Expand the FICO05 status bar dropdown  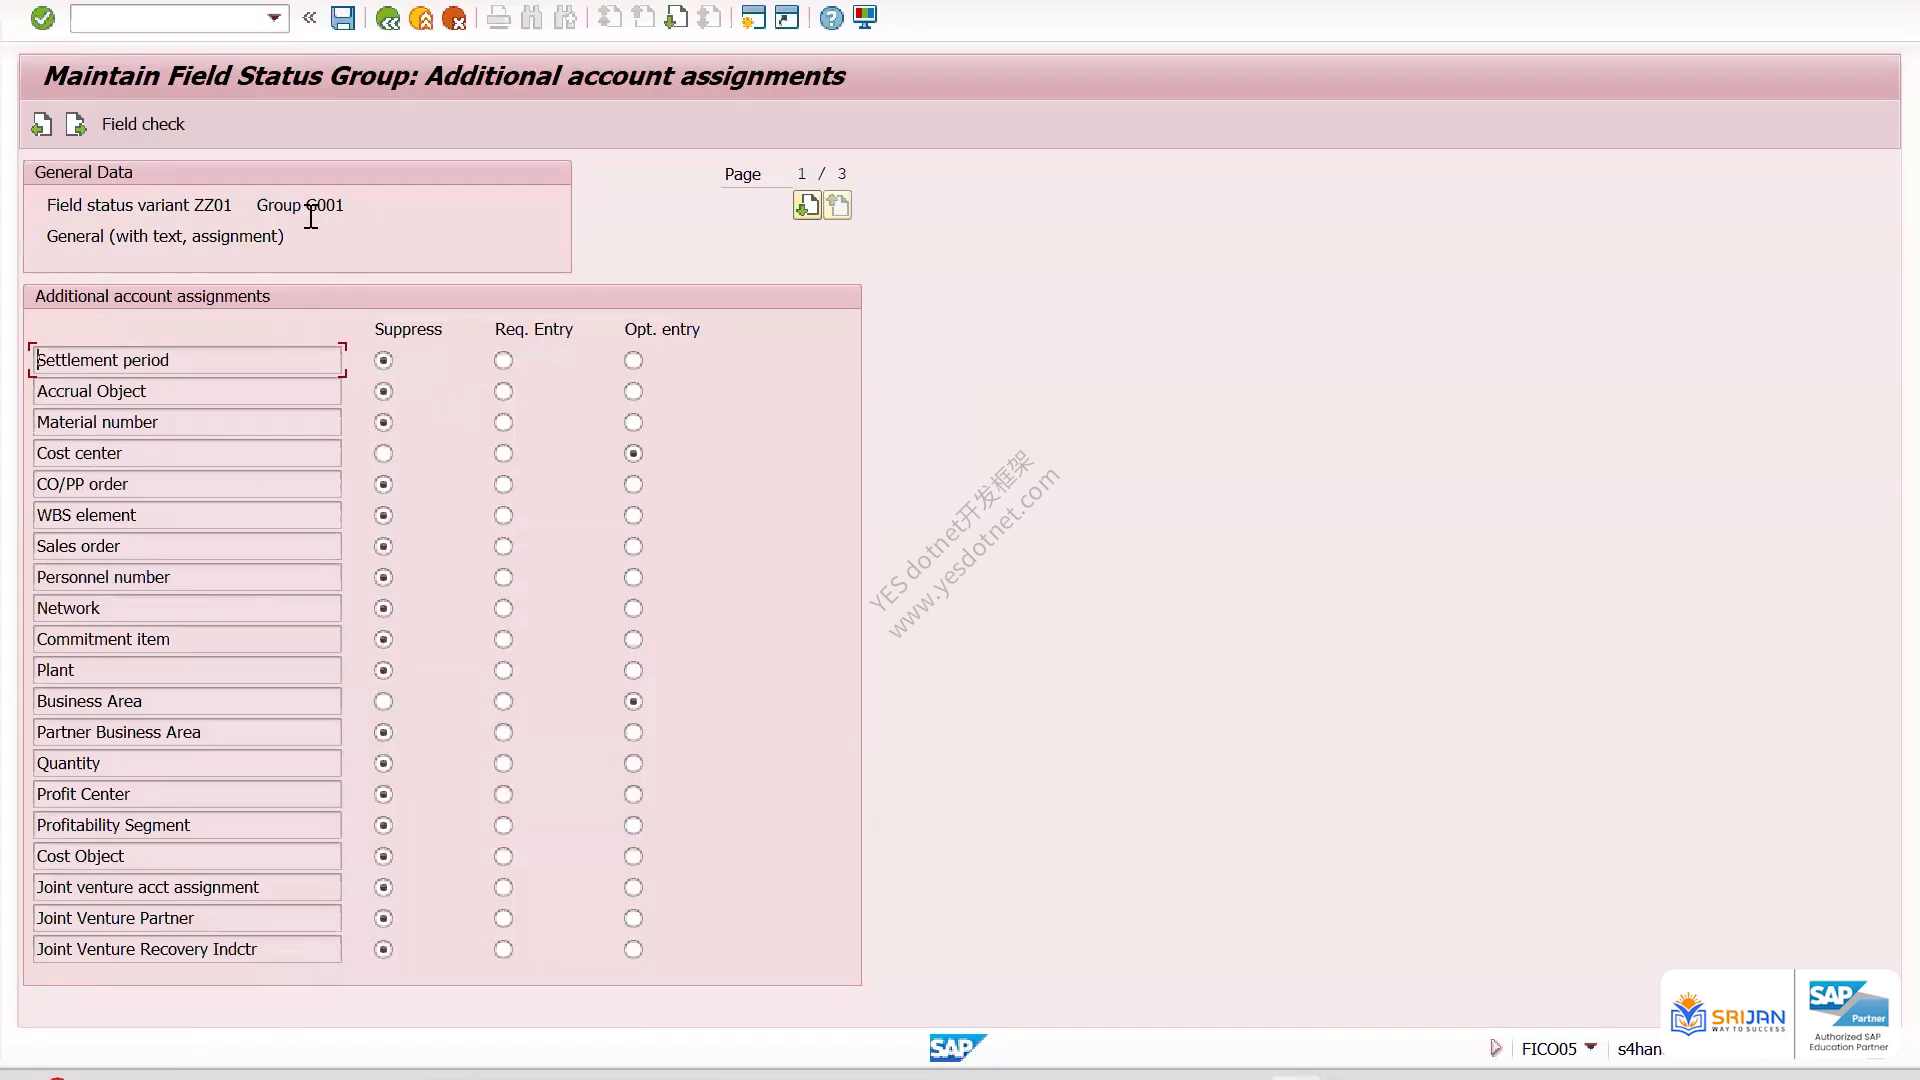1590,1047
